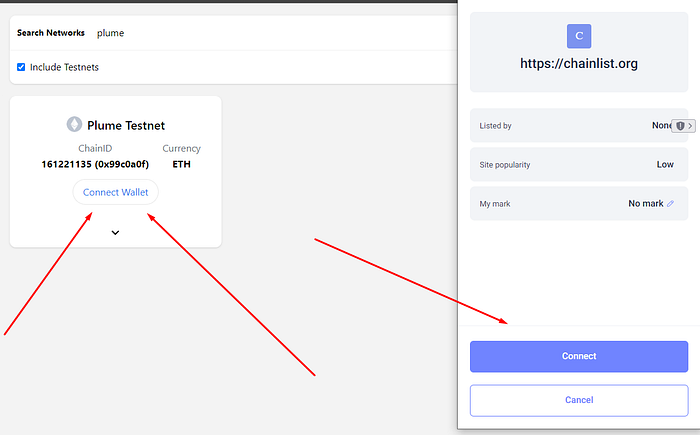Cancel the wallet connection request
The image size is (700, 435).
(x=579, y=400)
